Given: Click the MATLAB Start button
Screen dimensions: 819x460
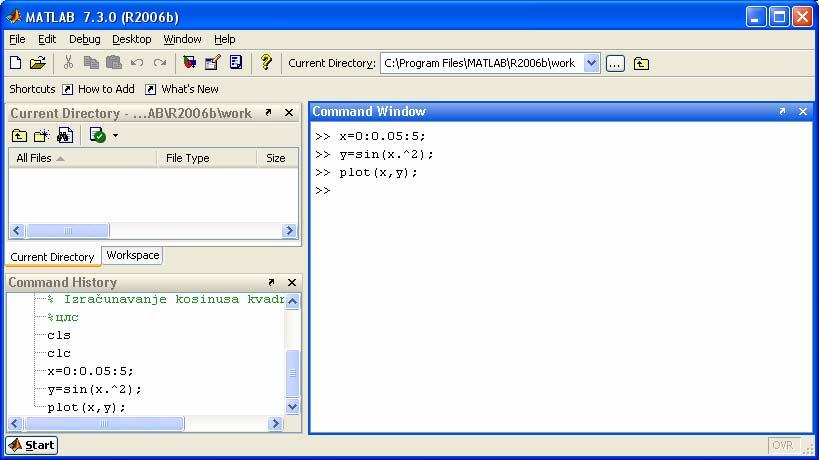Looking at the screenshot, I should (x=32, y=445).
